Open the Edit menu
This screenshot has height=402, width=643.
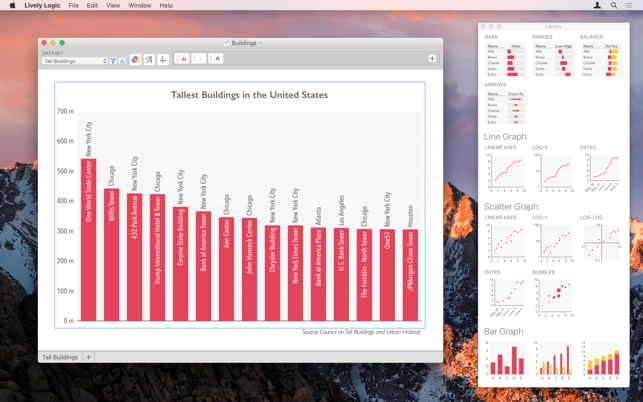(92, 5)
